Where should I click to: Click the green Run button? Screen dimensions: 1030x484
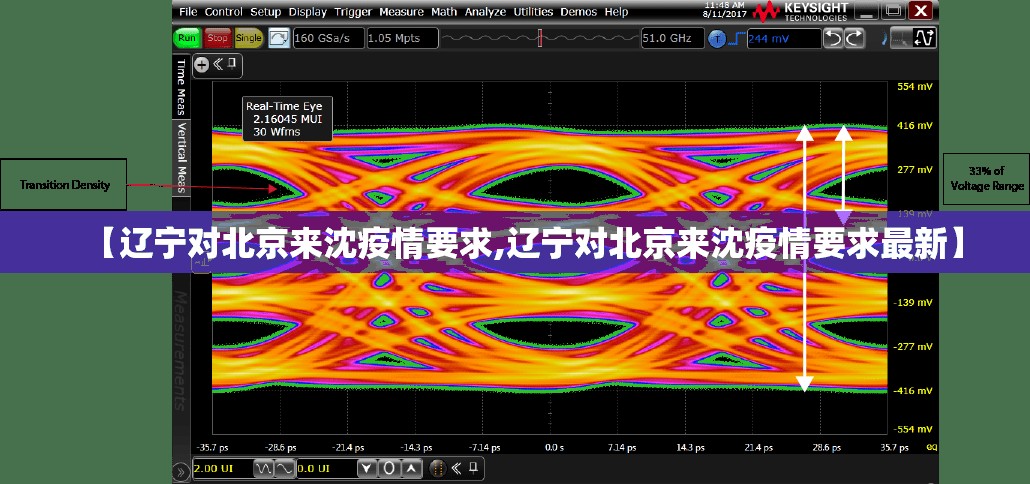186,38
